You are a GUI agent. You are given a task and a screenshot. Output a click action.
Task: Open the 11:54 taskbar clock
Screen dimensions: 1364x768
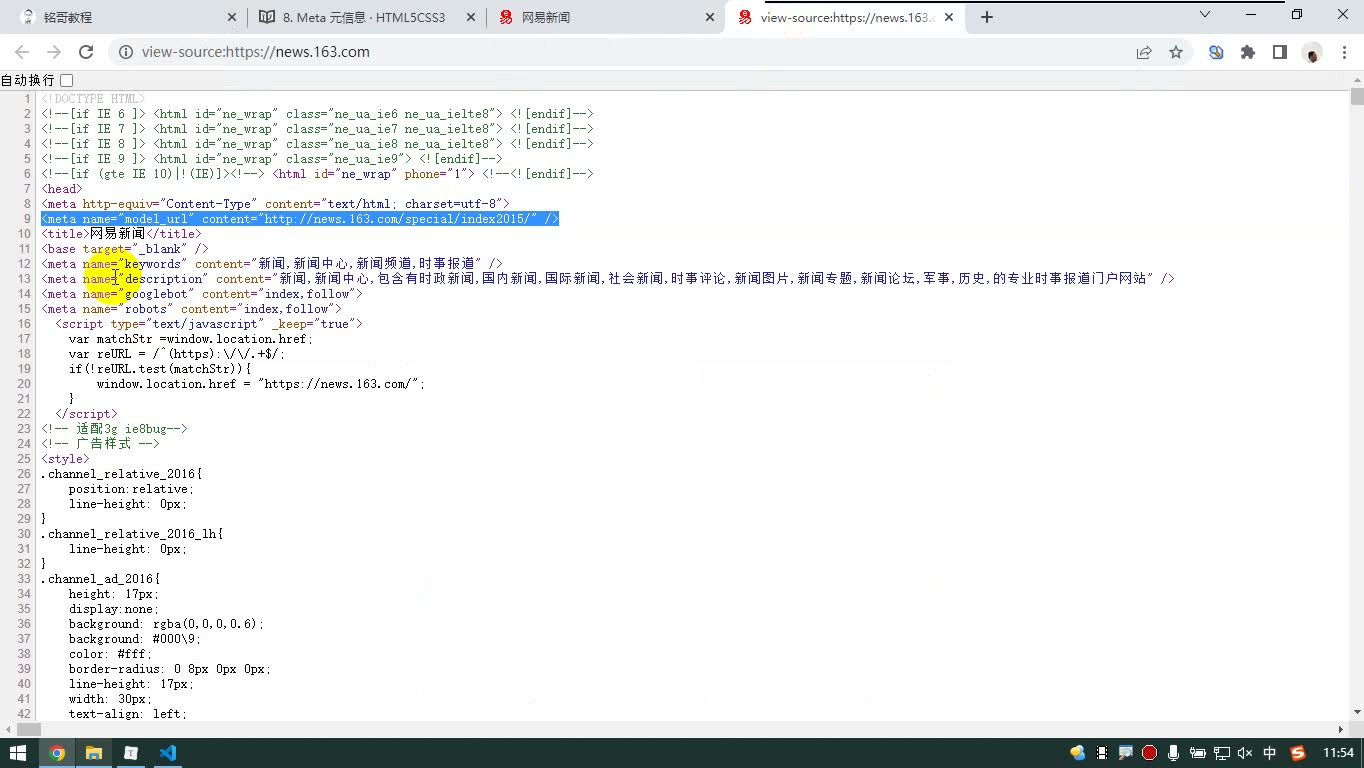1338,753
